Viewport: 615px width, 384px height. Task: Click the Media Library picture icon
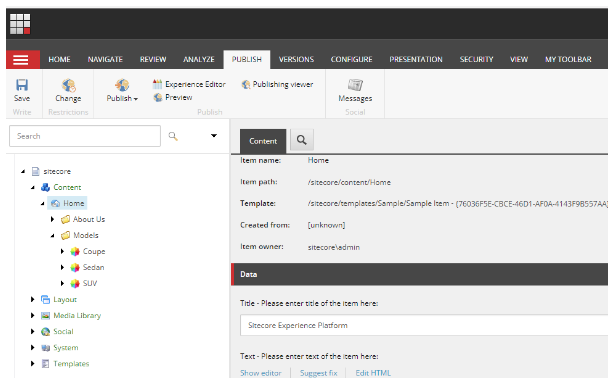45,315
